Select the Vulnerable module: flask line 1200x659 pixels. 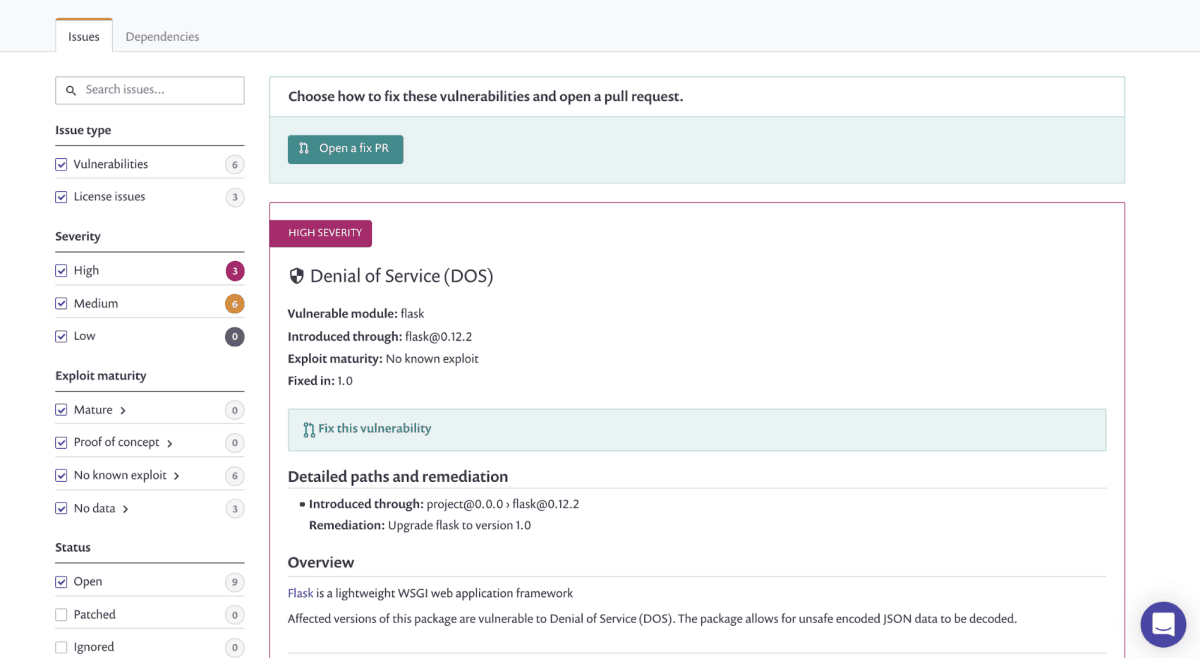pyautogui.click(x=356, y=314)
